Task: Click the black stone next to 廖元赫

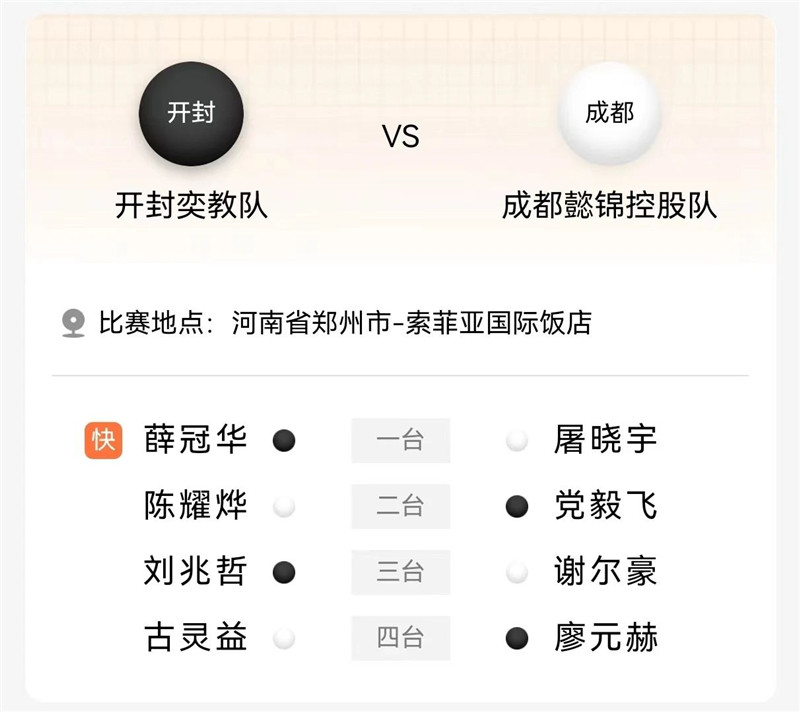Action: pyautogui.click(x=517, y=638)
